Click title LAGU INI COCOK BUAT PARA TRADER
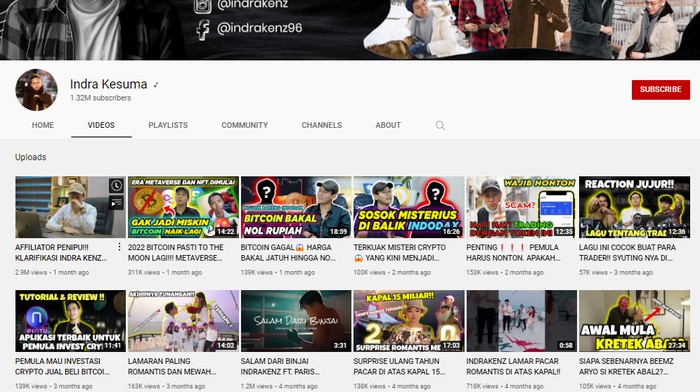This screenshot has height=392, width=700. (627, 253)
